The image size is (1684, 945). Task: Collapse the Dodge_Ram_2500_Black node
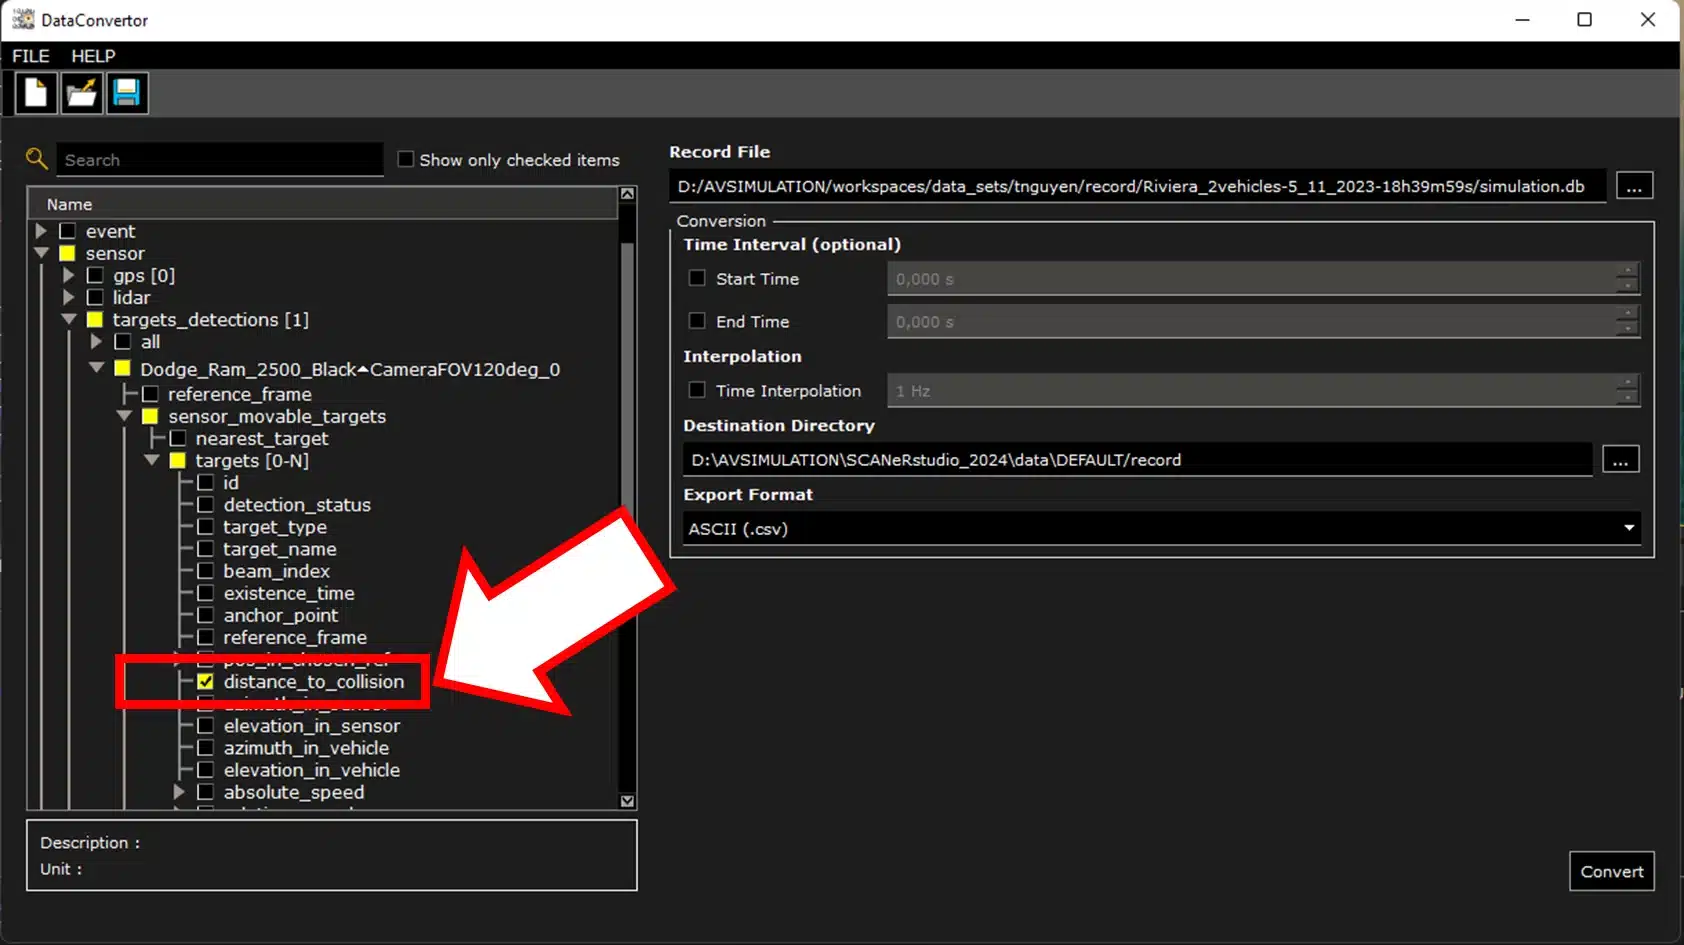(x=97, y=368)
